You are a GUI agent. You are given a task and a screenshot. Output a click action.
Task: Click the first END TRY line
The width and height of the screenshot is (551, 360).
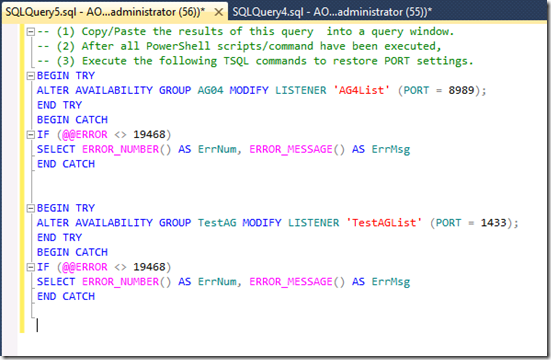pos(59,105)
